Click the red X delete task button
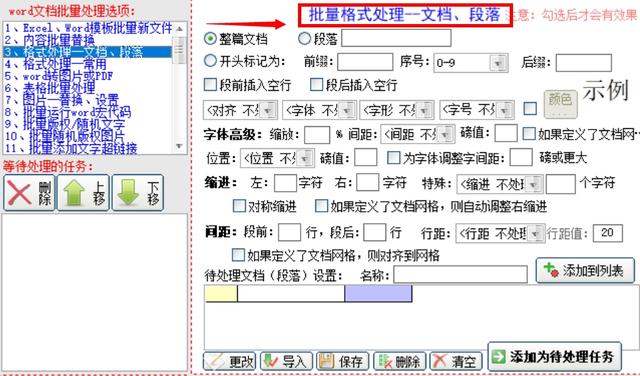The image size is (640, 376). click(x=29, y=193)
